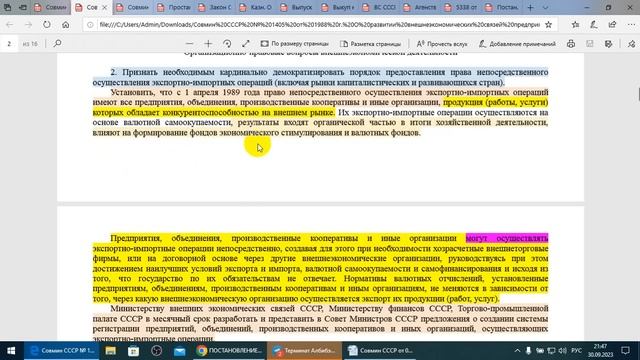This screenshot has height=360, width=640.
Task: Open clock showing 21:47
Action: (600, 351)
